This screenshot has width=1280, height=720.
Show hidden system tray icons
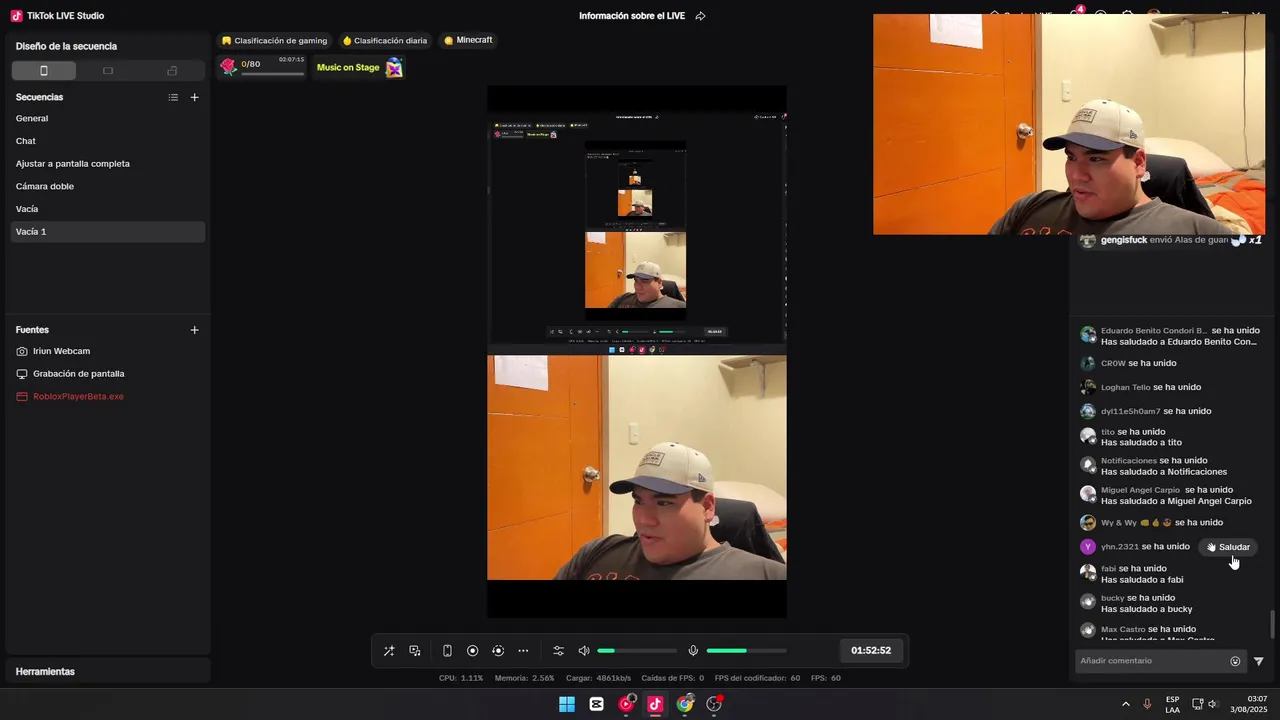click(x=1125, y=704)
